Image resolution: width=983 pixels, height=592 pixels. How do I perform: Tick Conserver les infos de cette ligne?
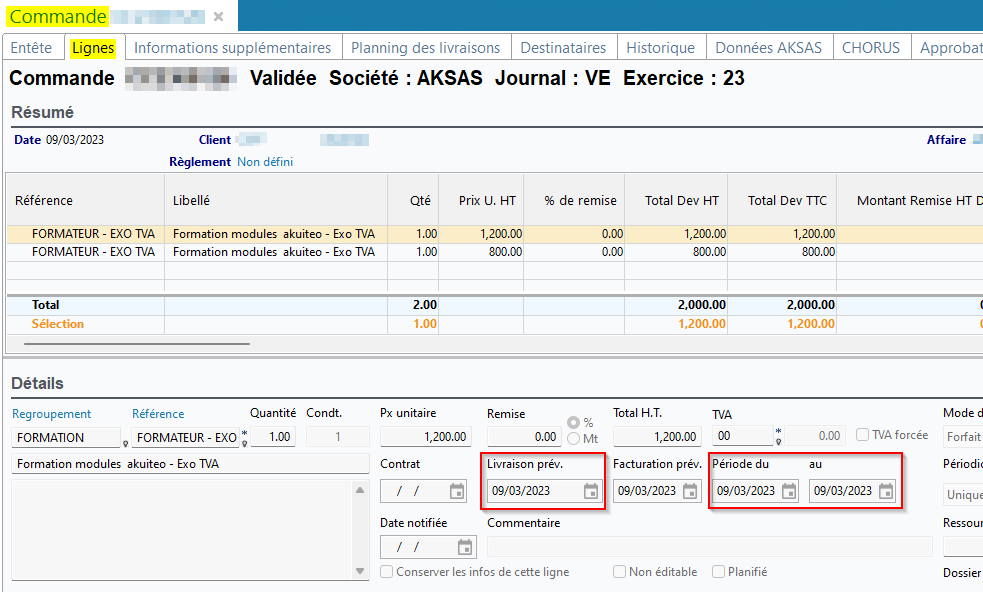point(387,572)
